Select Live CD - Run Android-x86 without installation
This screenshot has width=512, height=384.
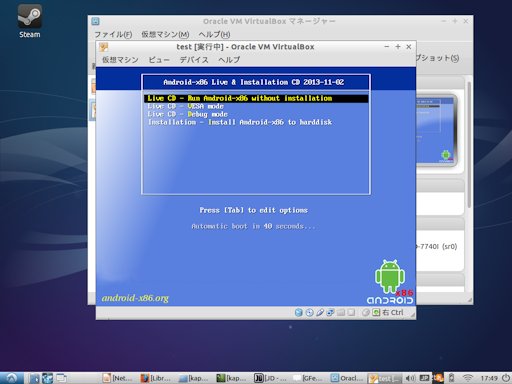pos(256,98)
